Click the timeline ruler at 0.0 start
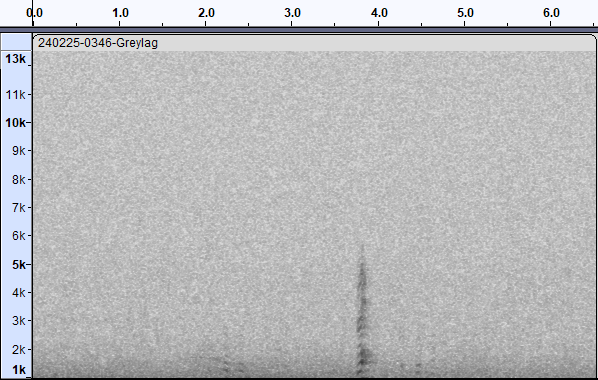The image size is (598, 380). pos(34,13)
